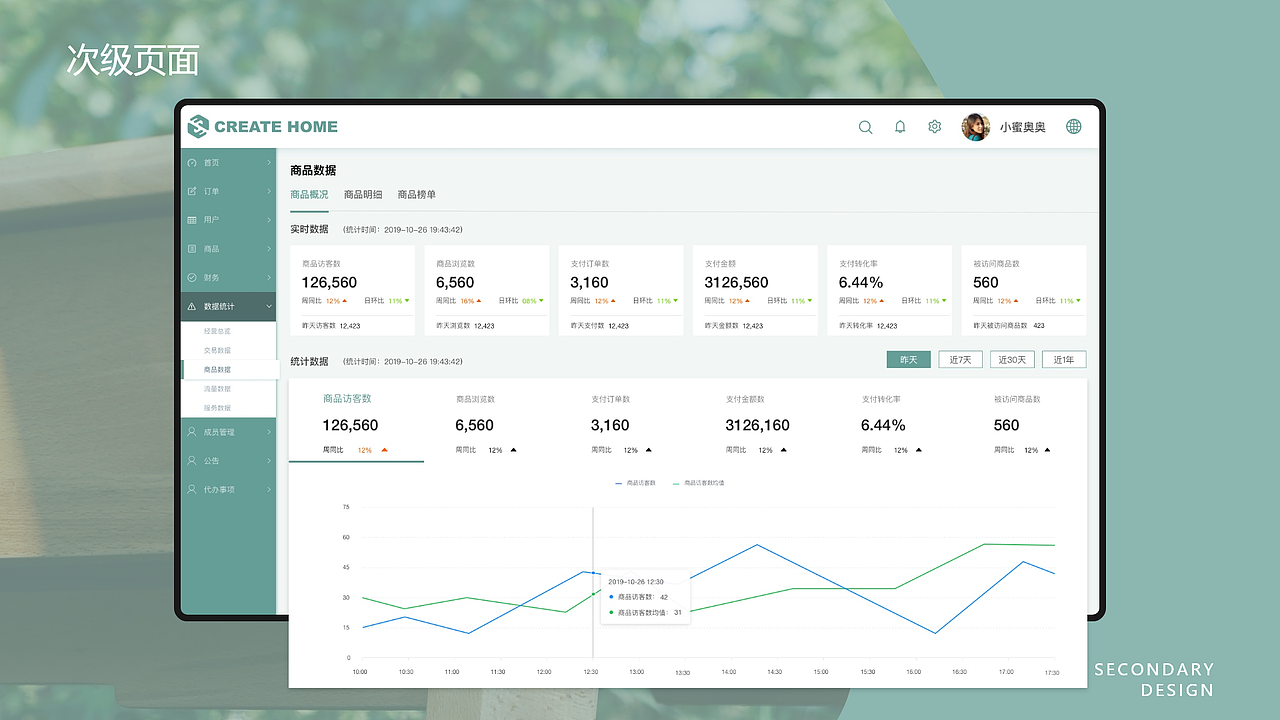The height and width of the screenshot is (720, 1280).
Task: Click the username 小蜜奥奥
Action: [1023, 128]
